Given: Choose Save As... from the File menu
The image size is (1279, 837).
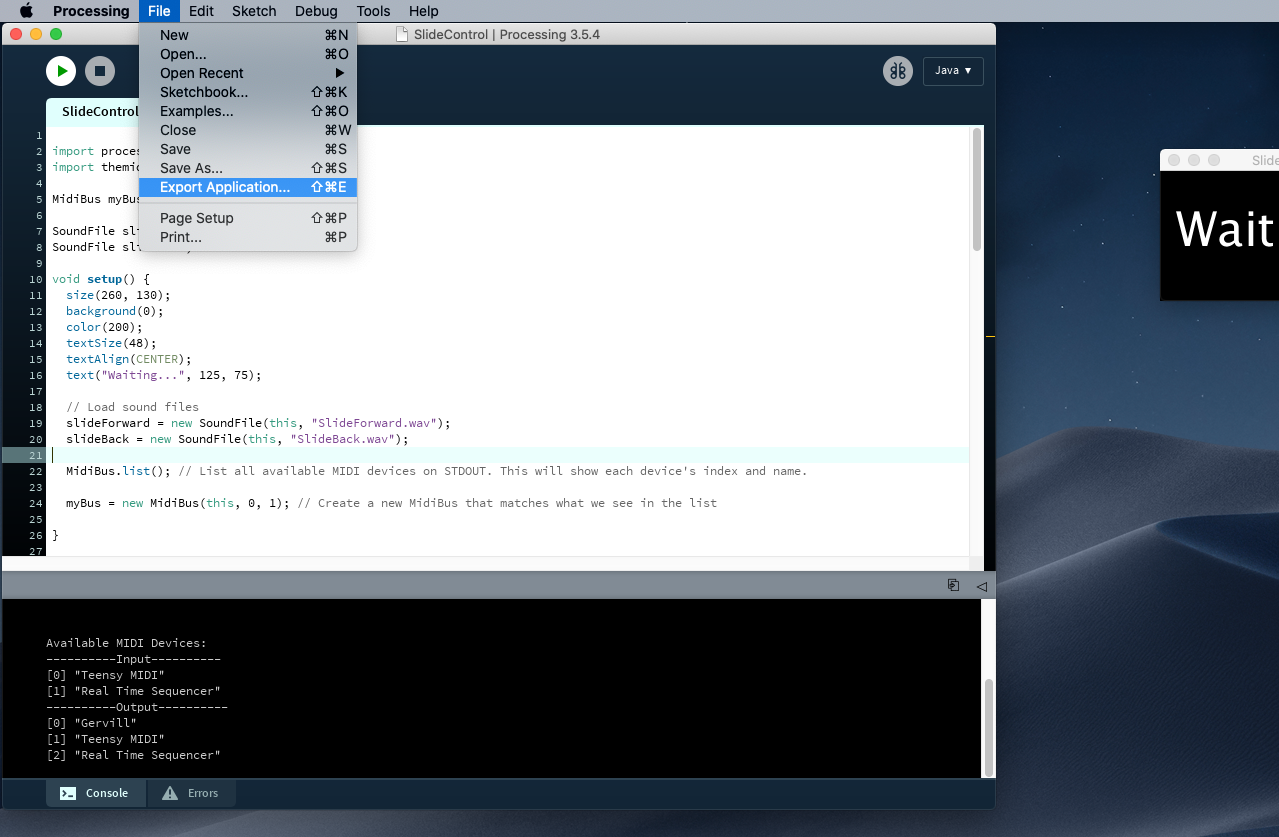Looking at the screenshot, I should pos(248,168).
